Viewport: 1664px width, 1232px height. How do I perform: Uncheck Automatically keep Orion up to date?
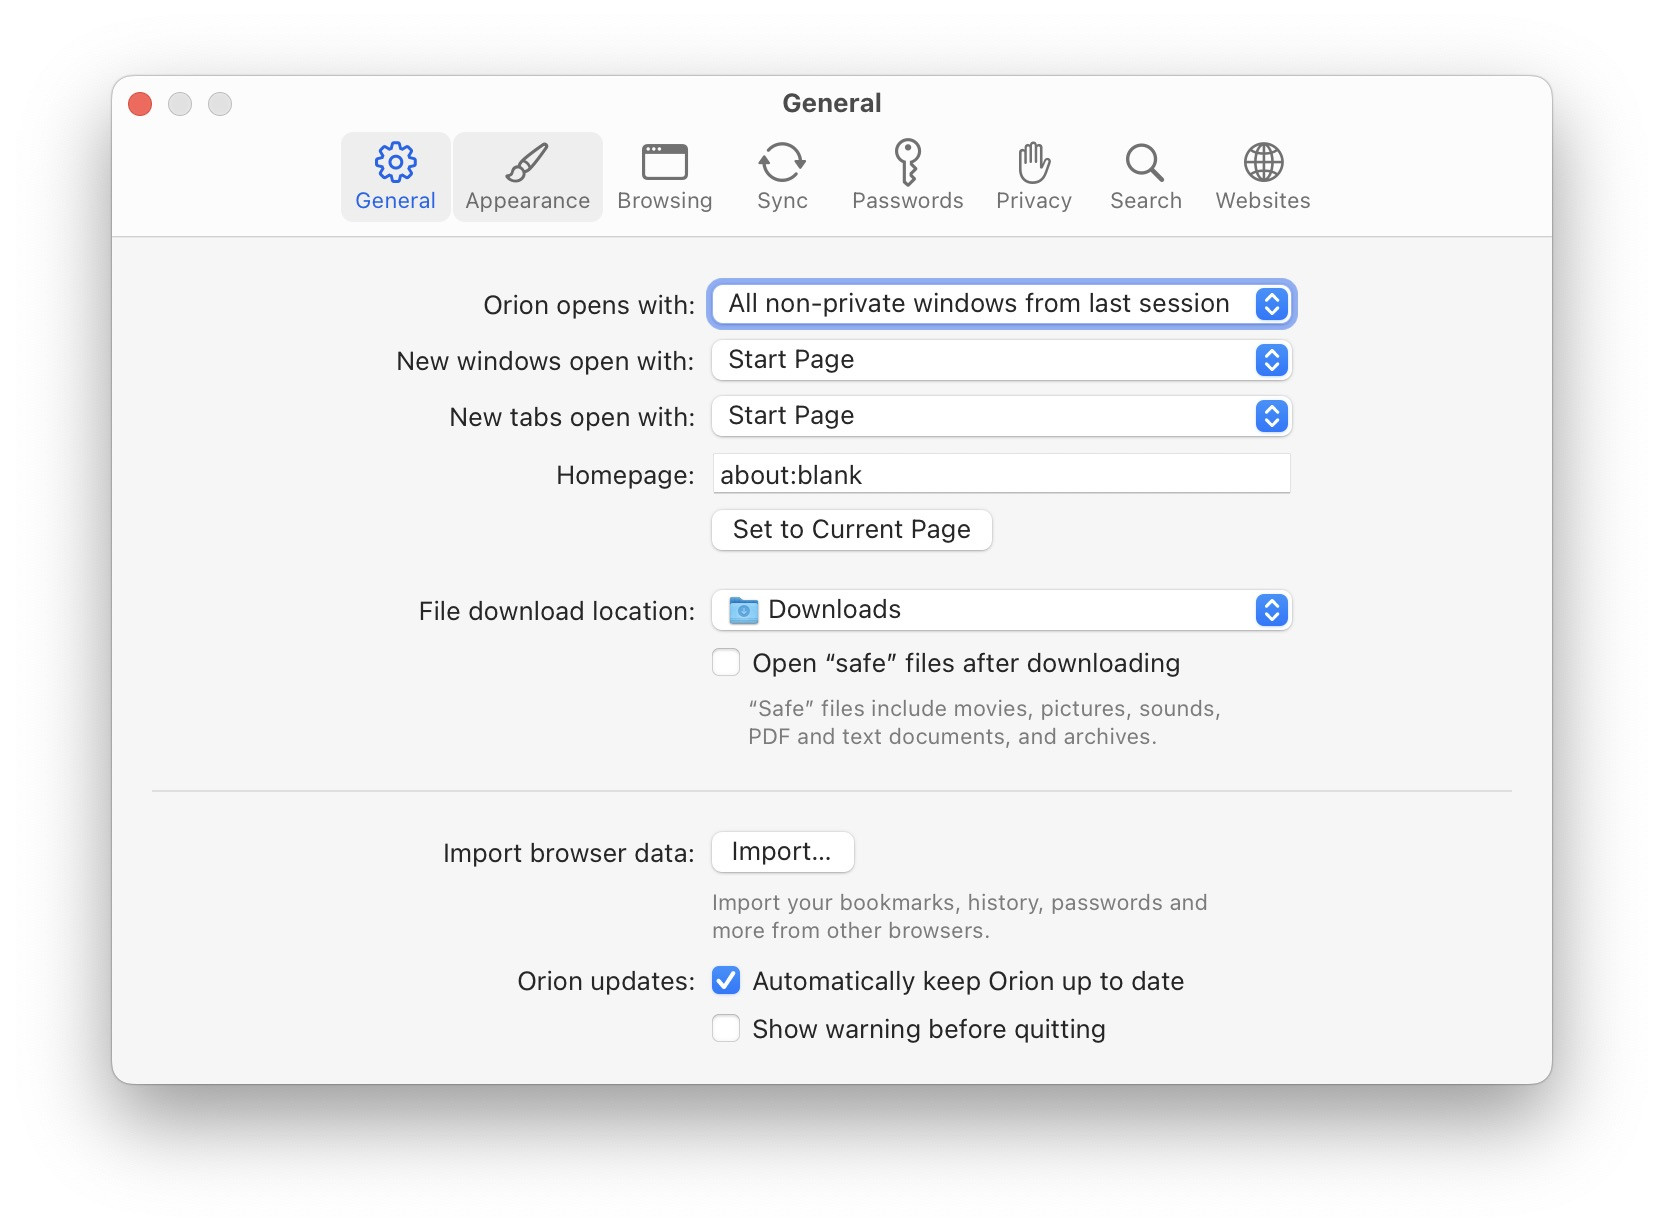point(726,981)
